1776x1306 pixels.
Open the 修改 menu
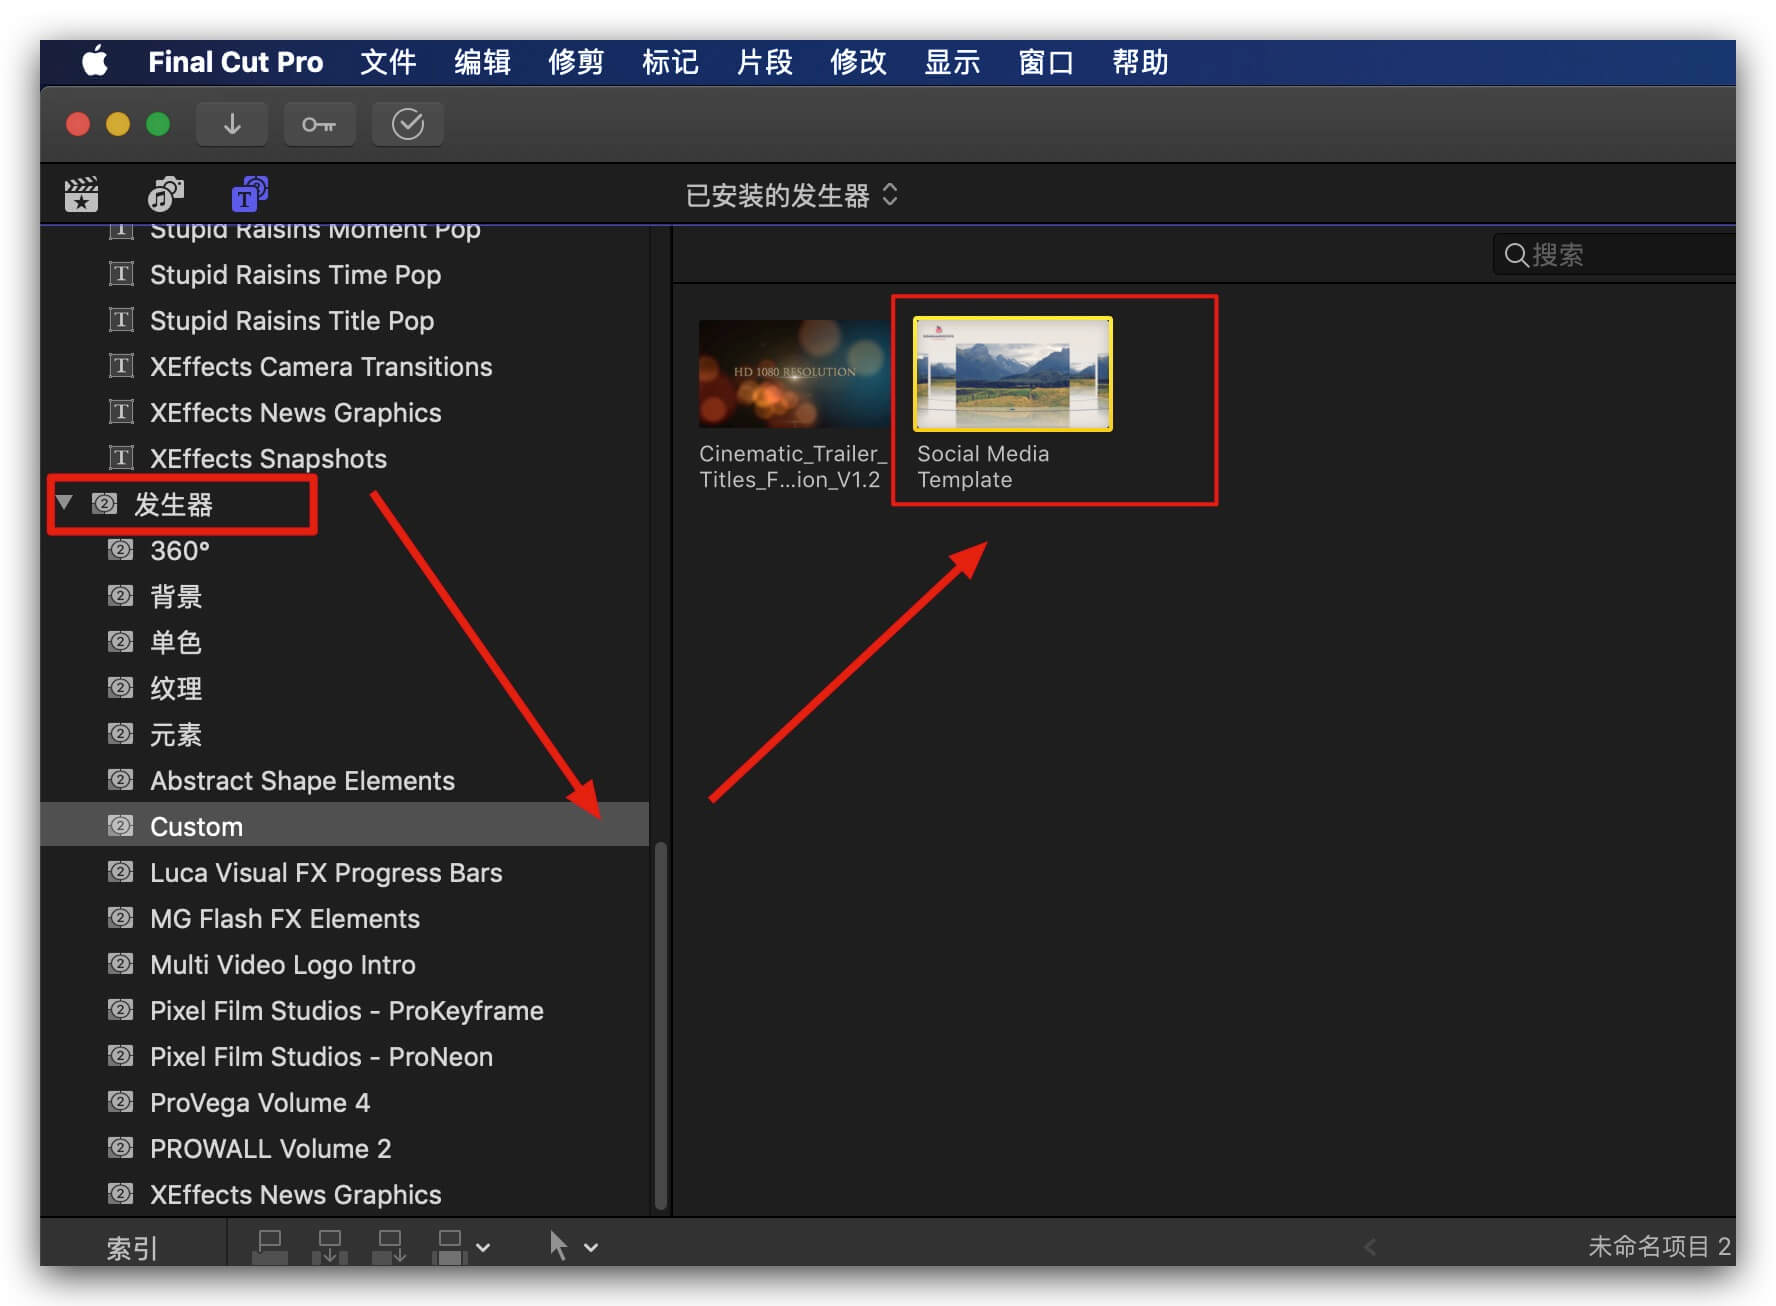pyautogui.click(x=858, y=62)
